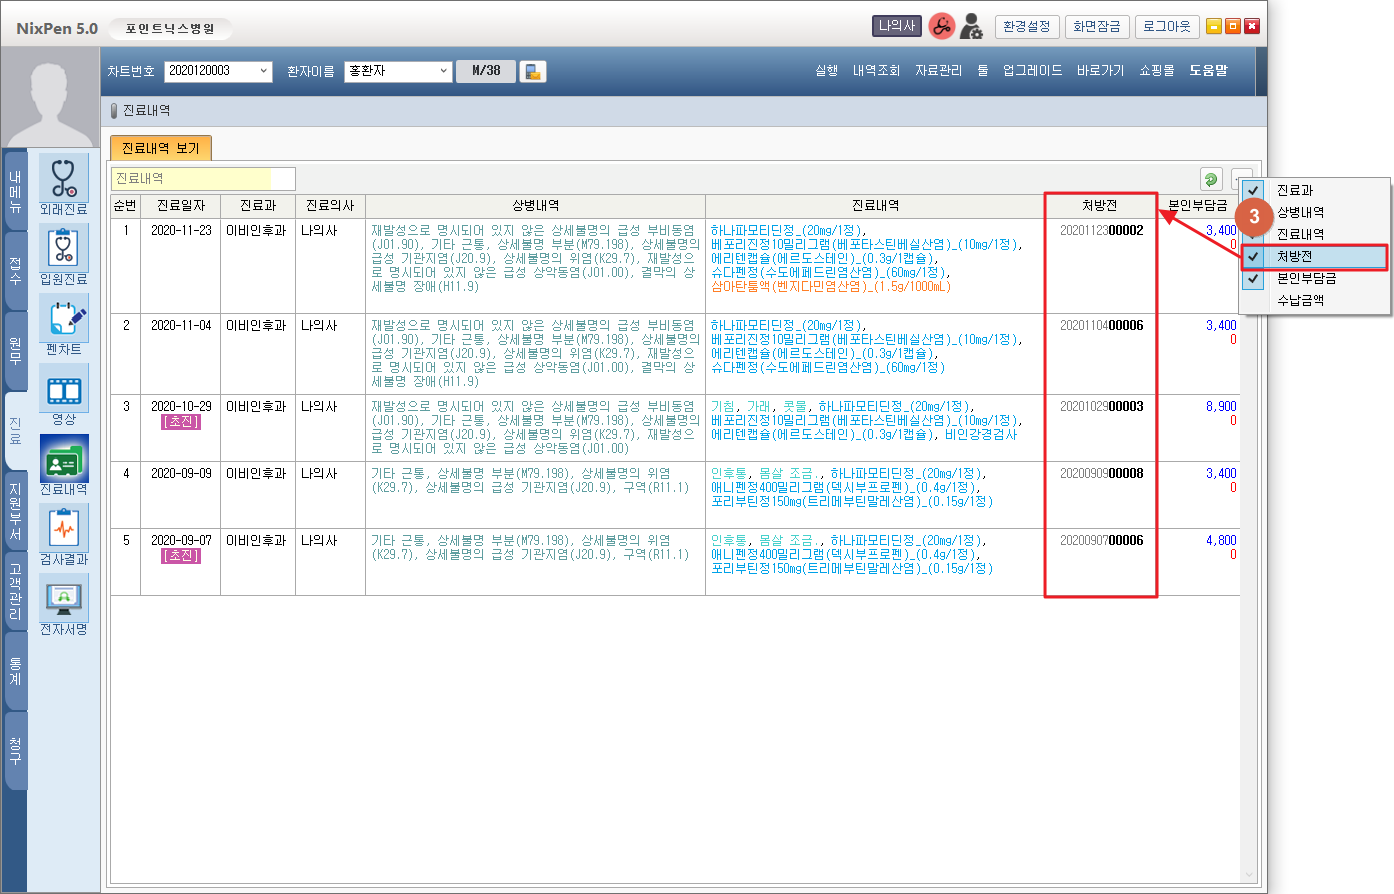1394x894 pixels.
Task: Select the 진료내역 보기 tab
Action: [x=160, y=148]
